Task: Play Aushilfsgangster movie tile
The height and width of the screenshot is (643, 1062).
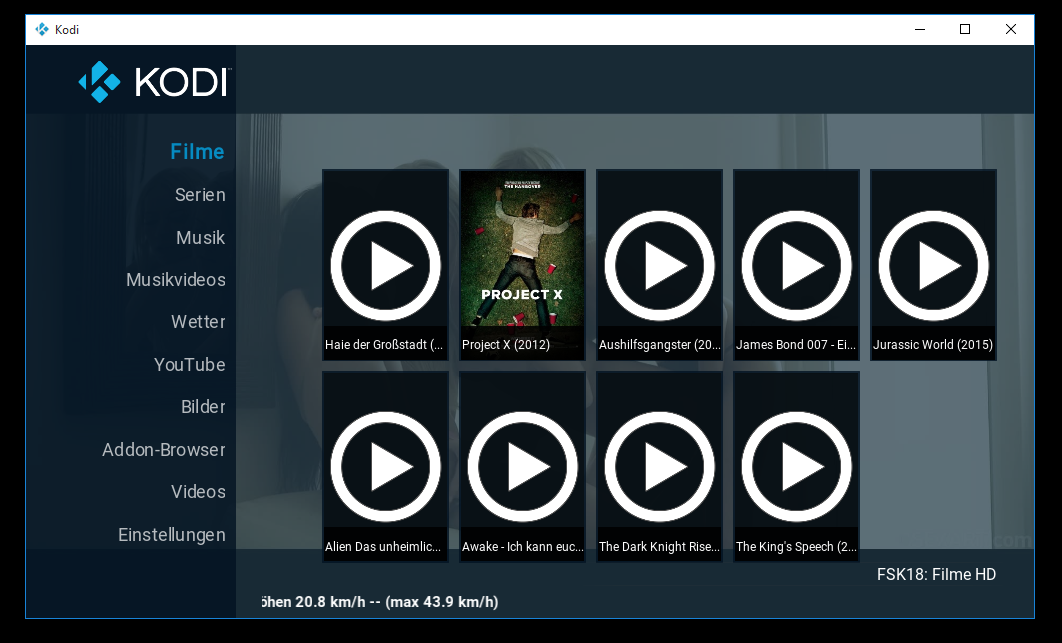Action: point(659,265)
